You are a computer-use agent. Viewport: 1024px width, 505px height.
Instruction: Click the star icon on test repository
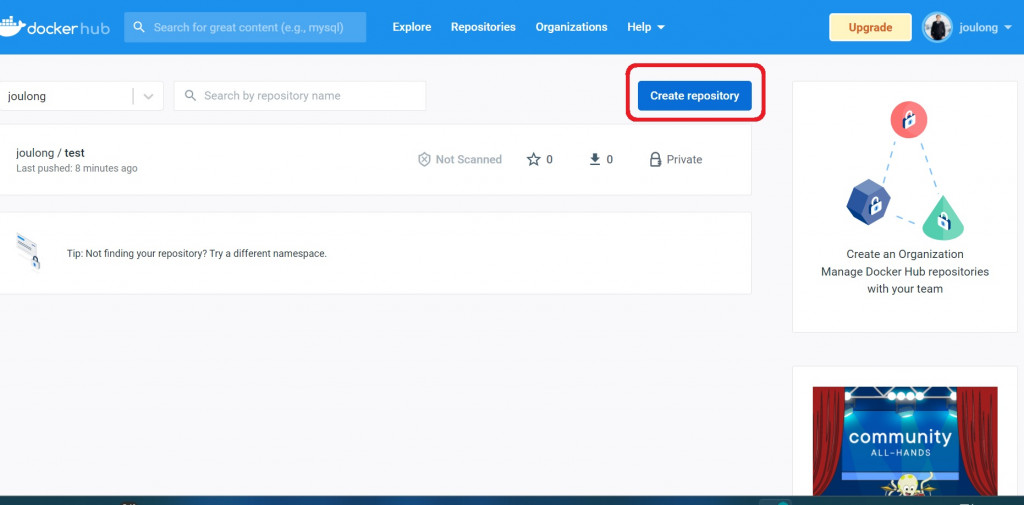[534, 159]
